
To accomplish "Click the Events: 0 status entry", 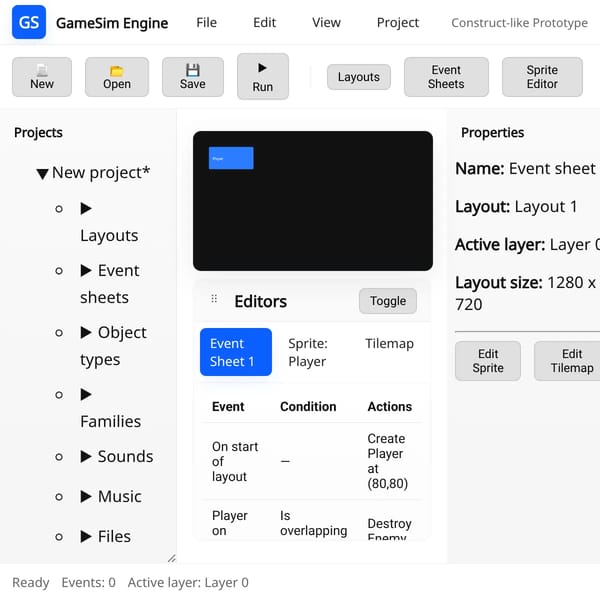I will click(88, 582).
